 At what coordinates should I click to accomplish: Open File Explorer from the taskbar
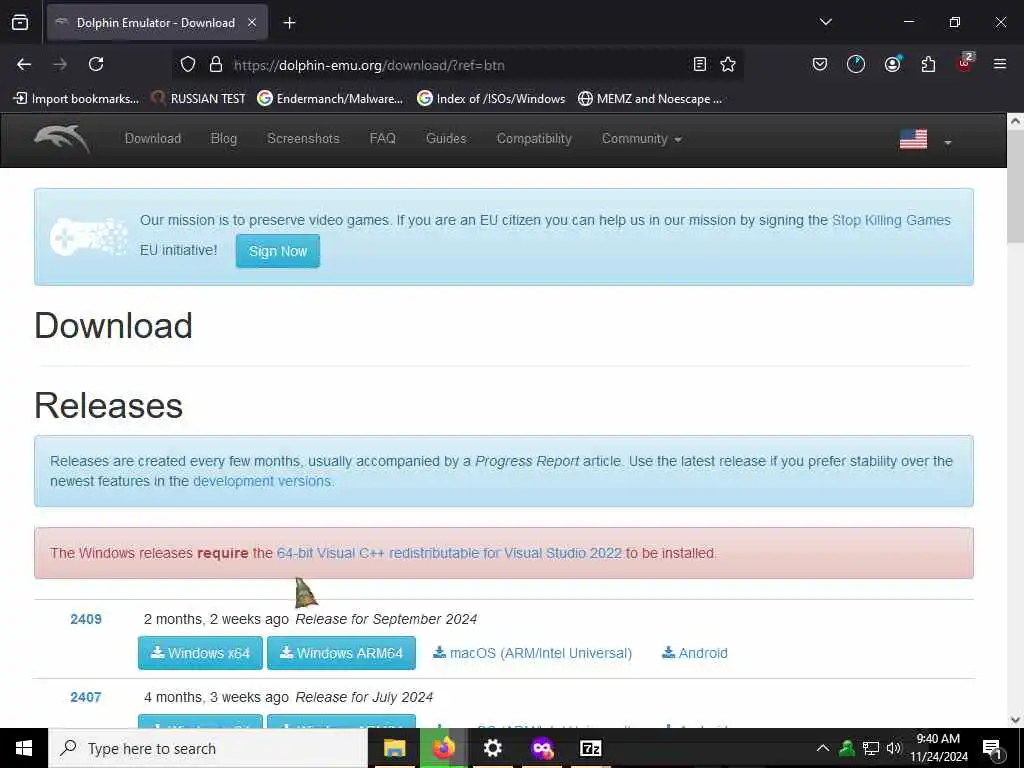point(394,748)
